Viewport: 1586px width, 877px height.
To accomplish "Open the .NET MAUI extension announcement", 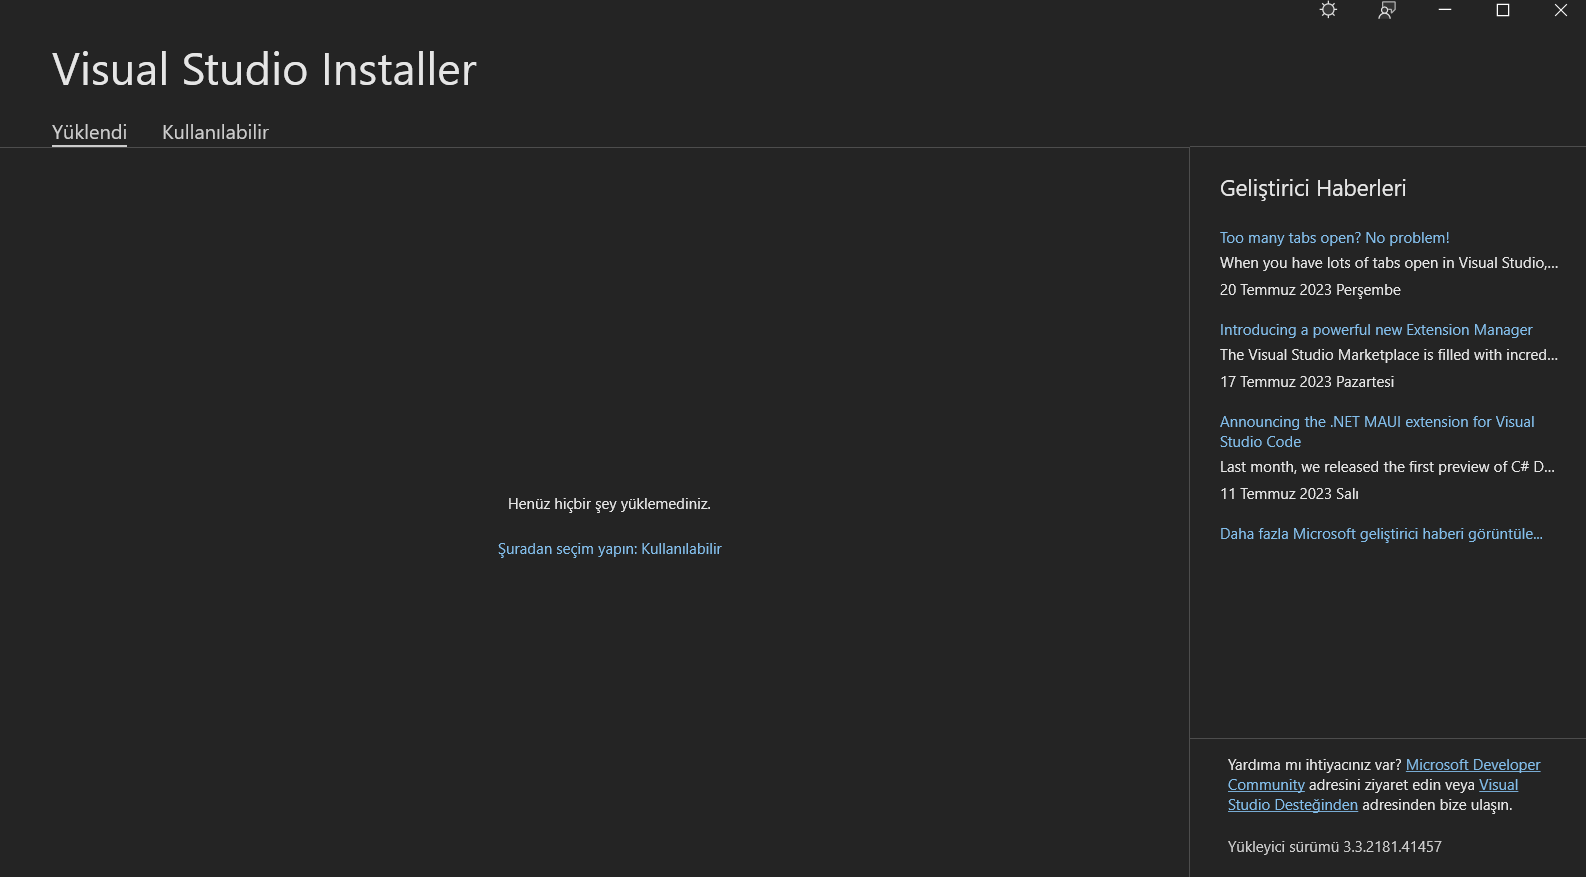I will (1377, 432).
